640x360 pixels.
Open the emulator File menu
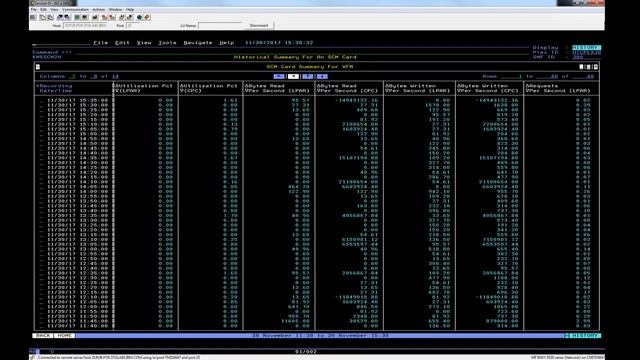tap(33, 9)
